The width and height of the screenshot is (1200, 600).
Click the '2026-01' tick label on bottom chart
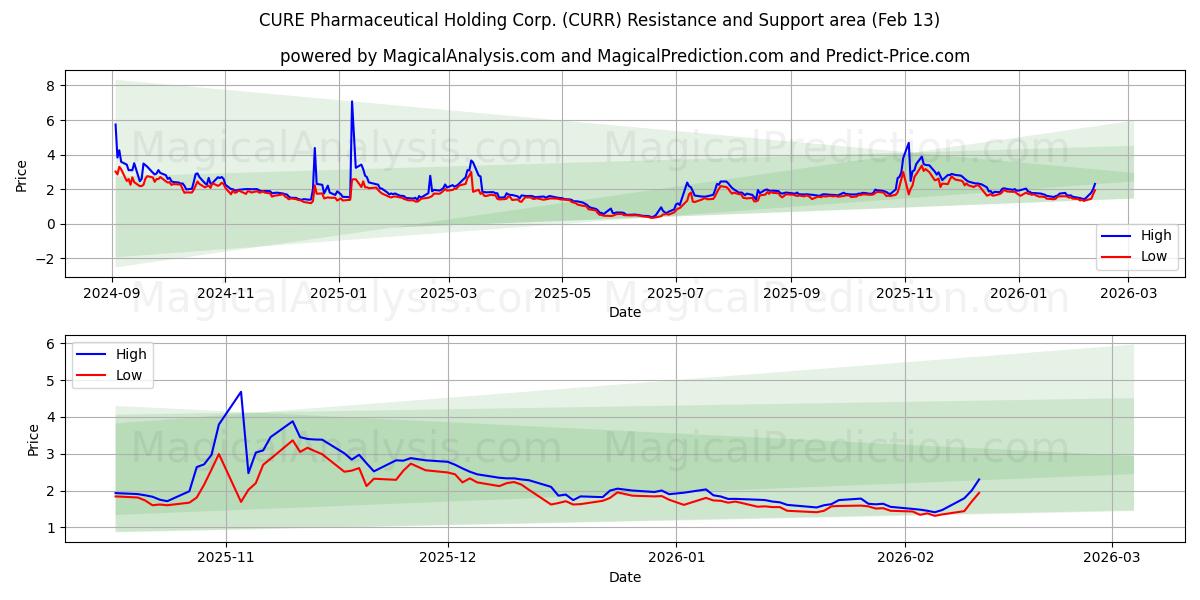coord(676,558)
